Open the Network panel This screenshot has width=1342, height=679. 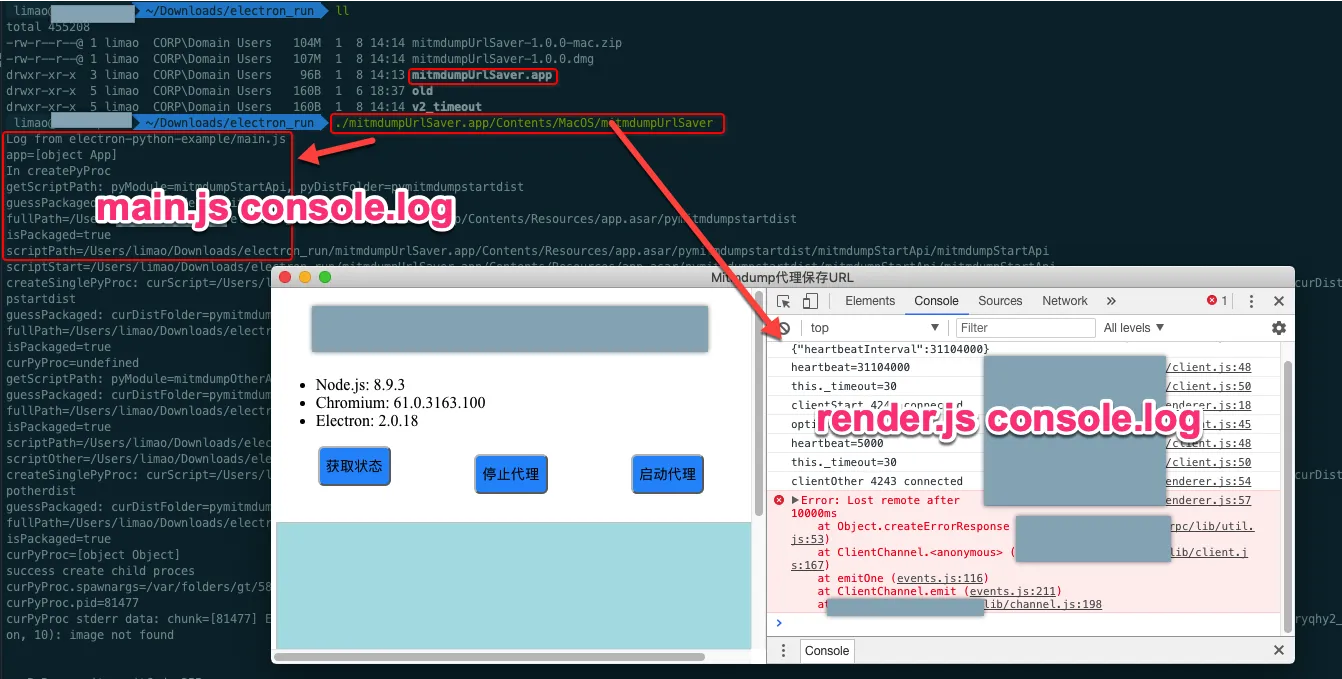(1064, 300)
